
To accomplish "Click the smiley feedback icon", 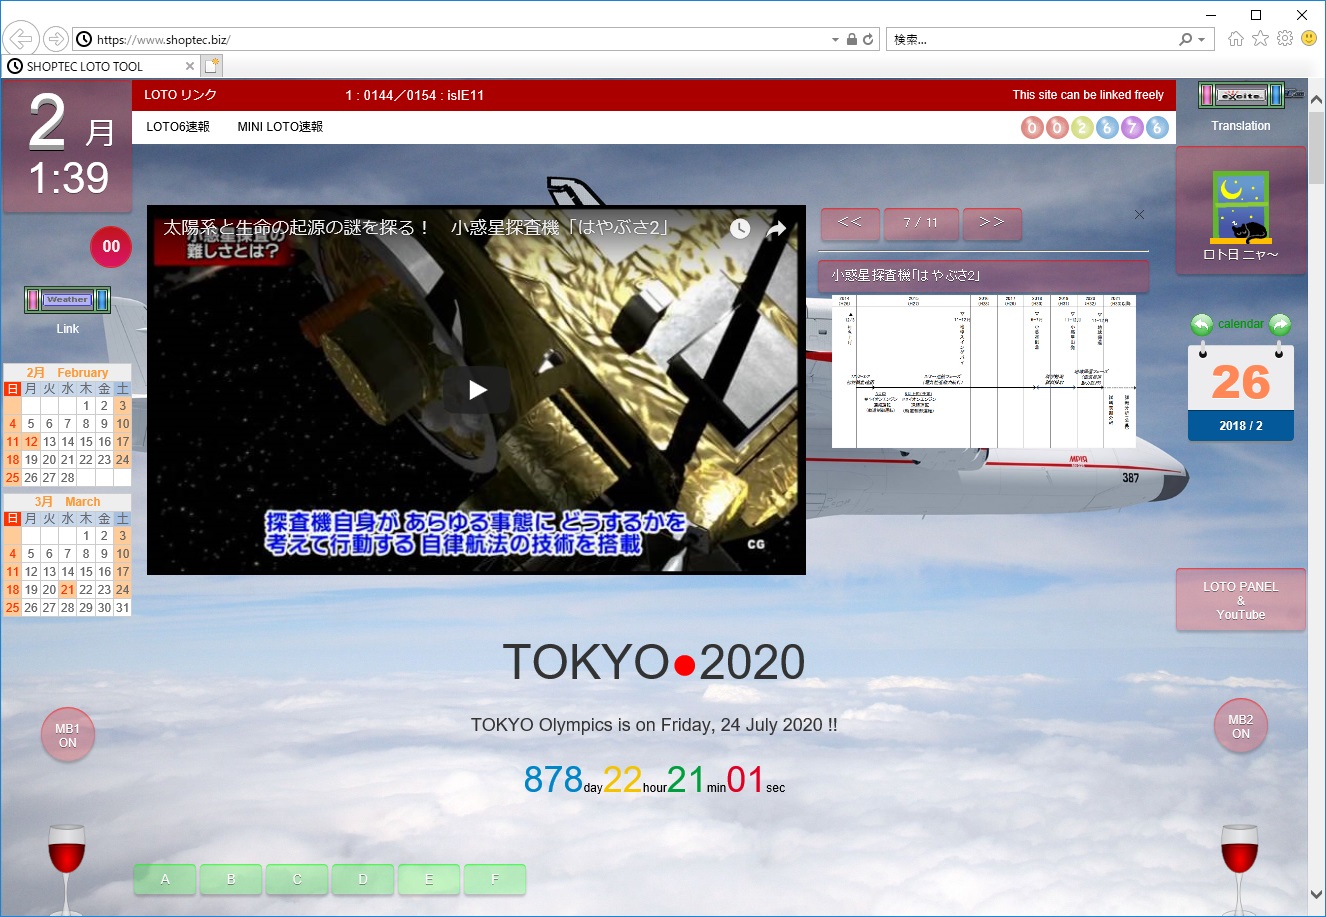I will (x=1309, y=39).
